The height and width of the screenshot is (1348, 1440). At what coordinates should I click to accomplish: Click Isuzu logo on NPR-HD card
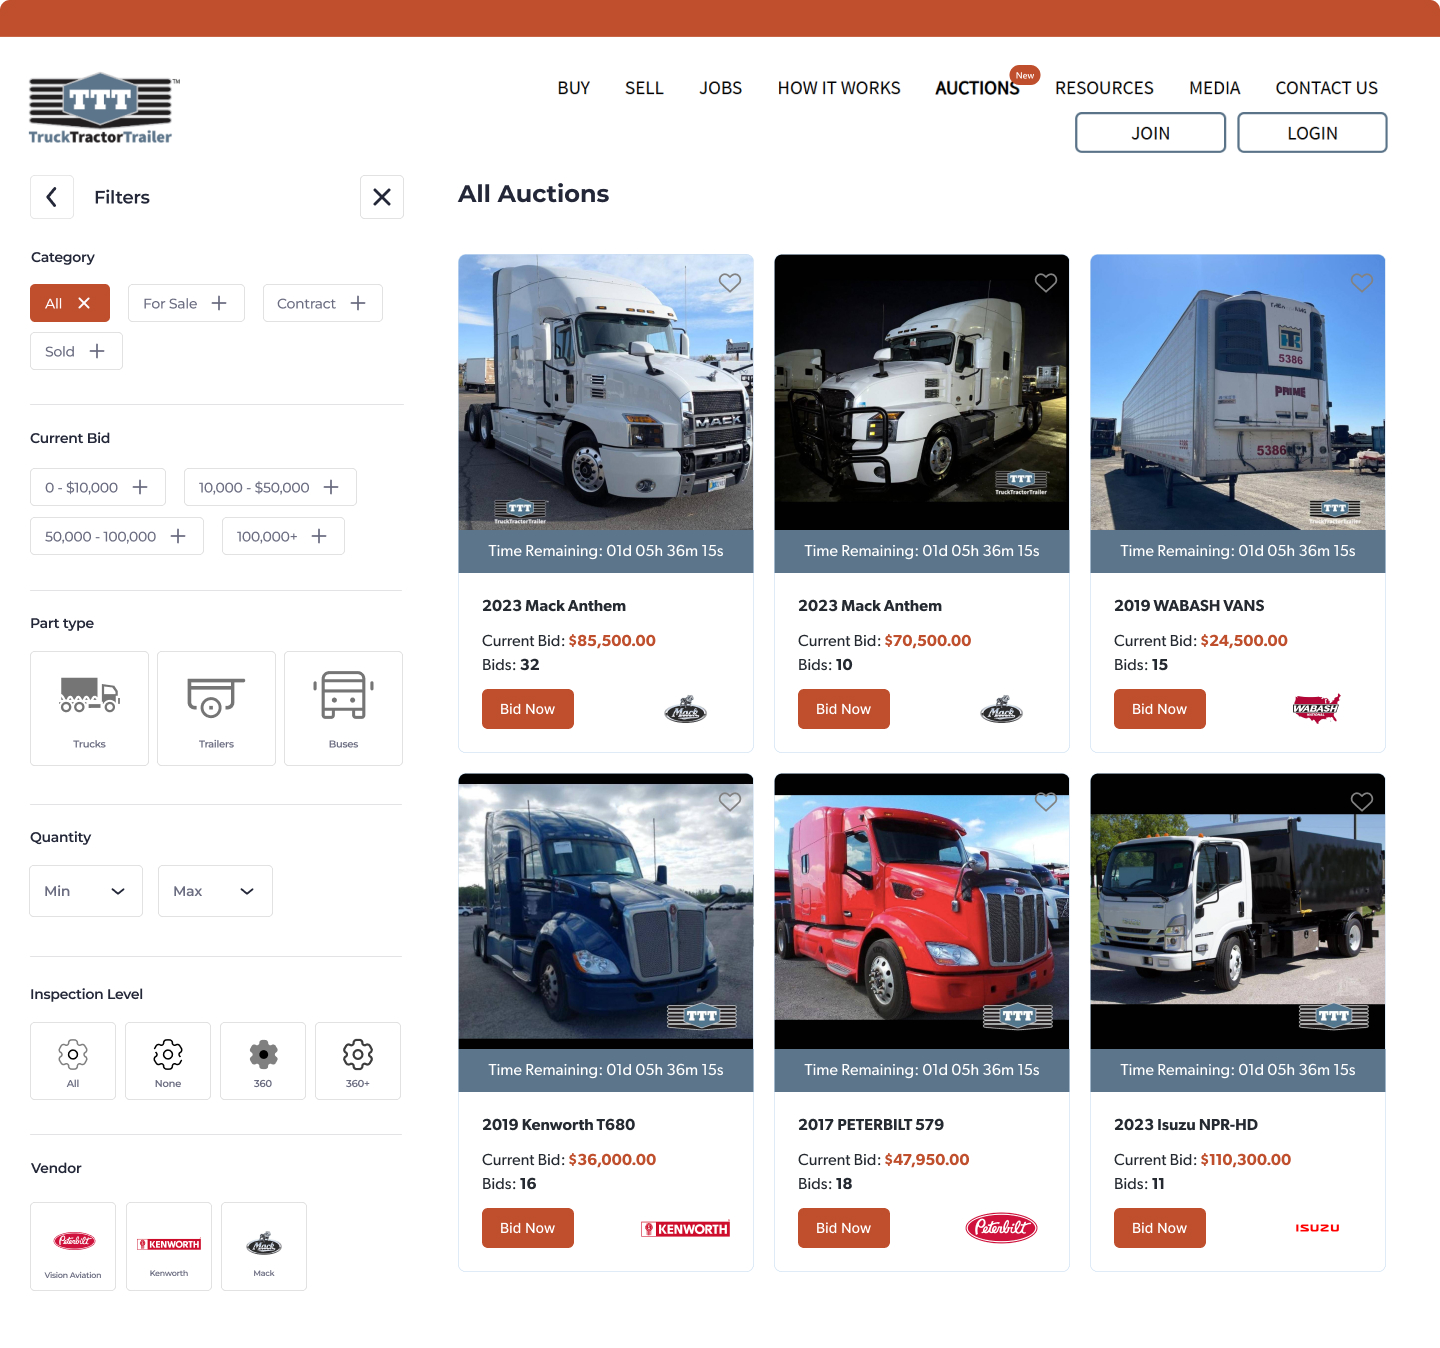[1317, 1228]
